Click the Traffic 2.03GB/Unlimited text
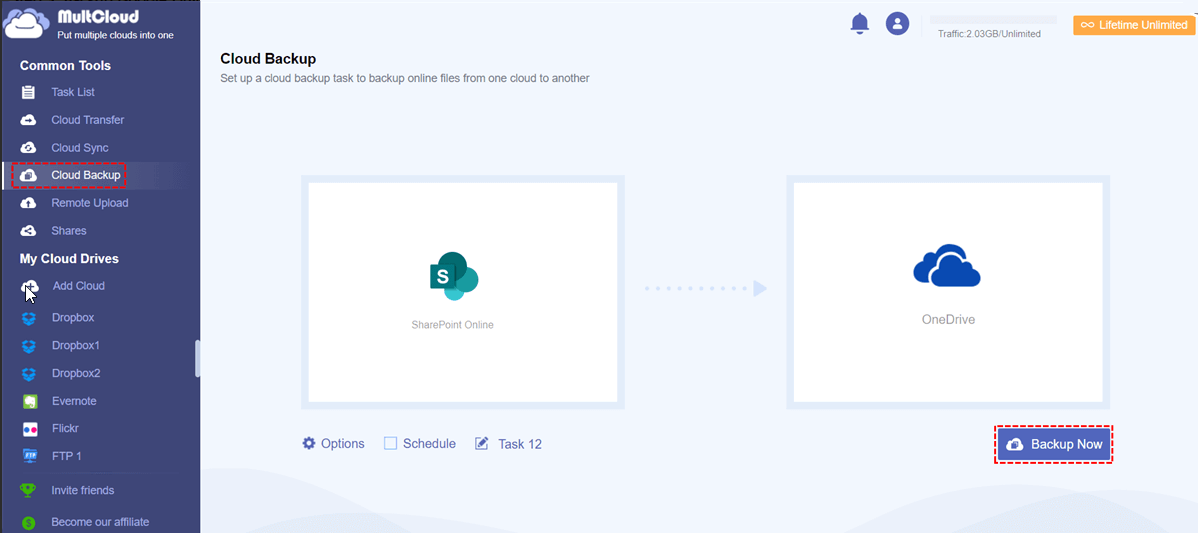Screen dimensions: 1198x533 coord(989,34)
